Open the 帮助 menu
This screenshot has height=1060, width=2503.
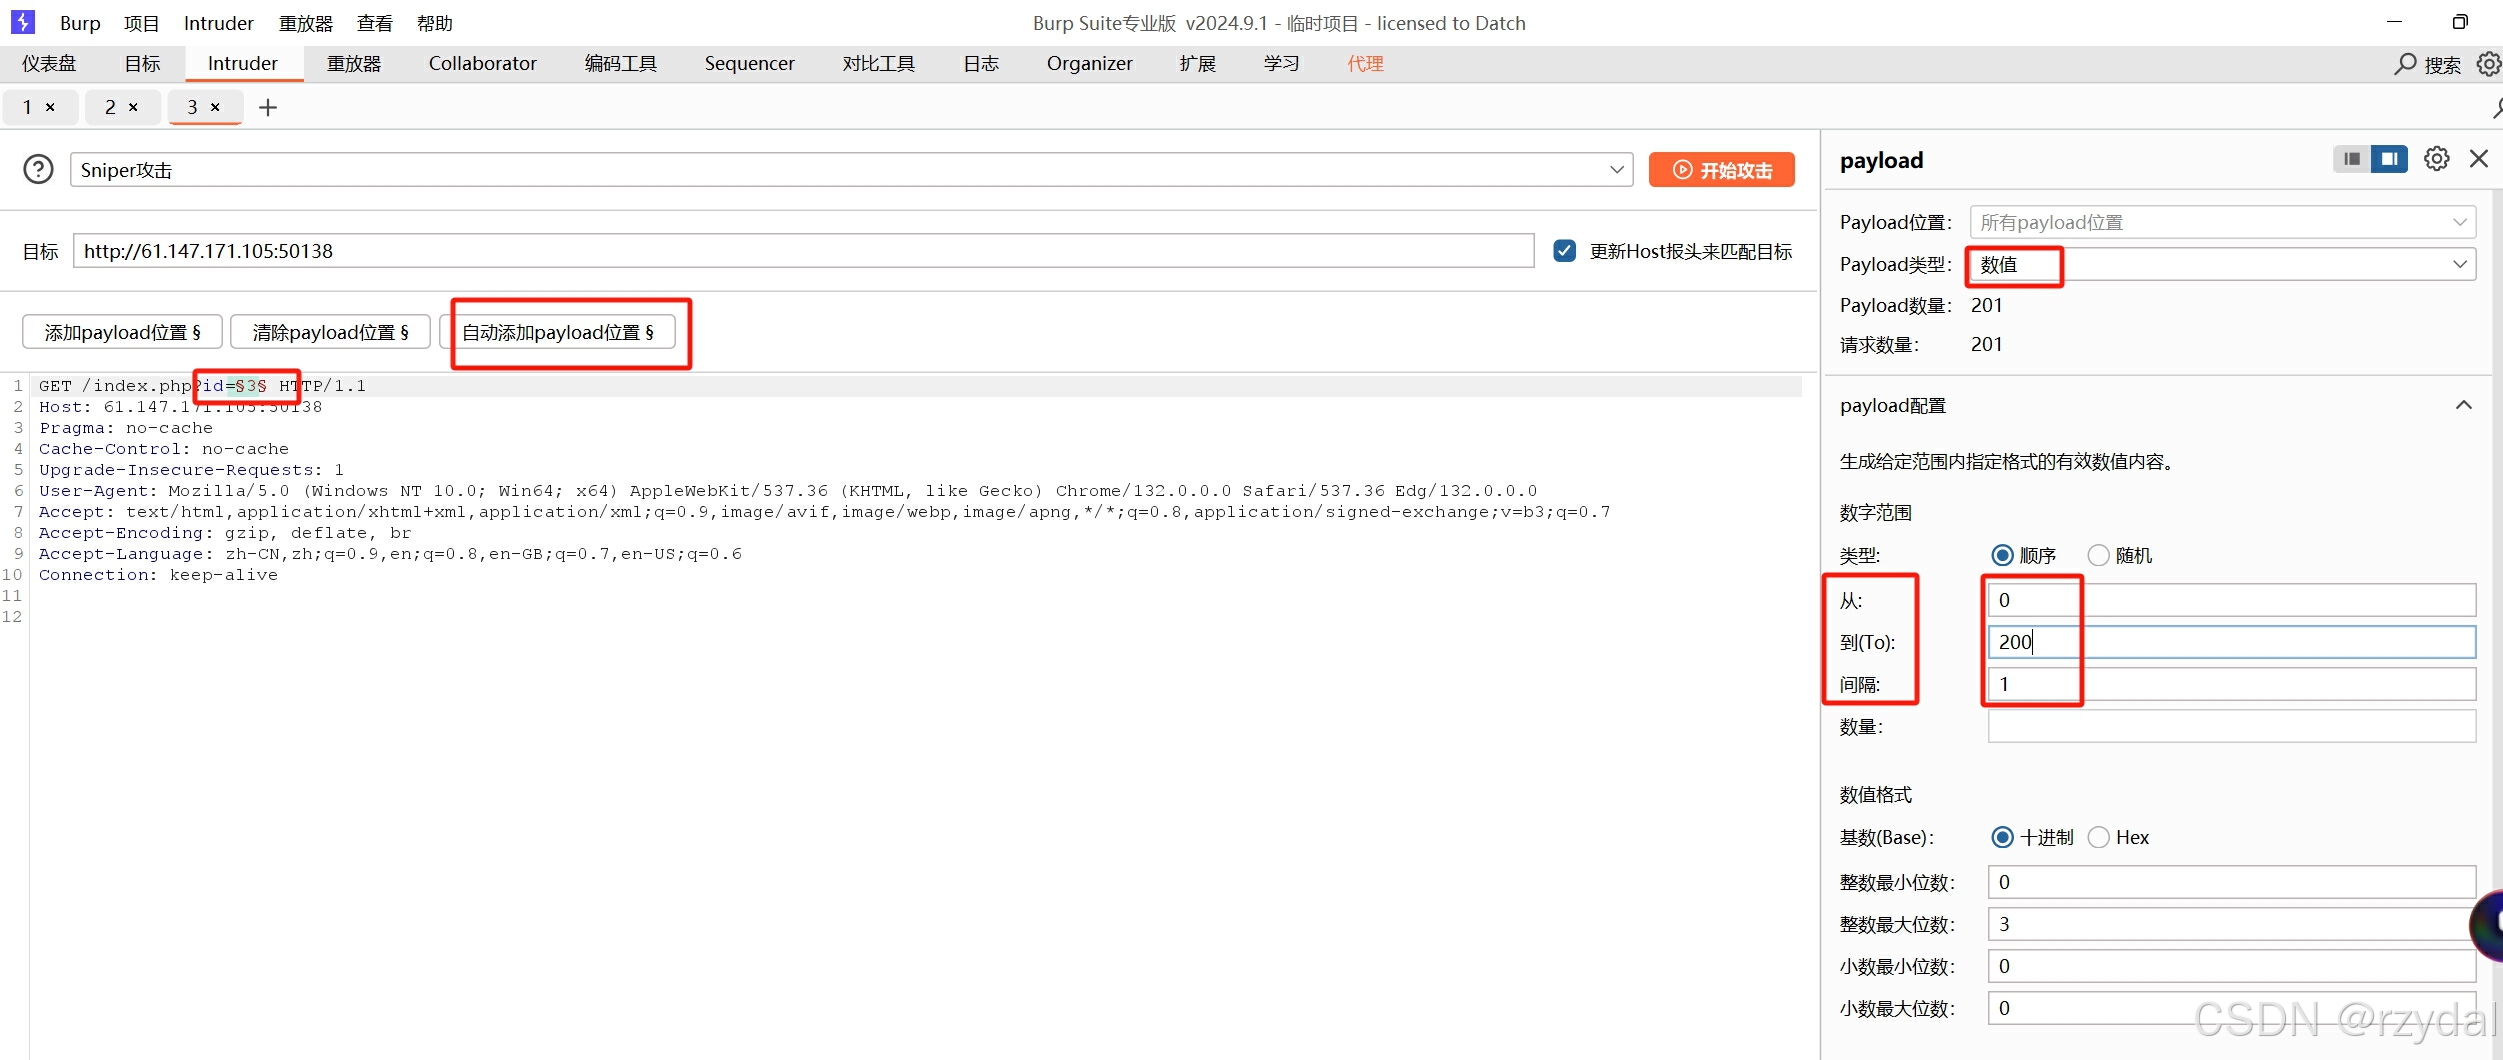(435, 23)
